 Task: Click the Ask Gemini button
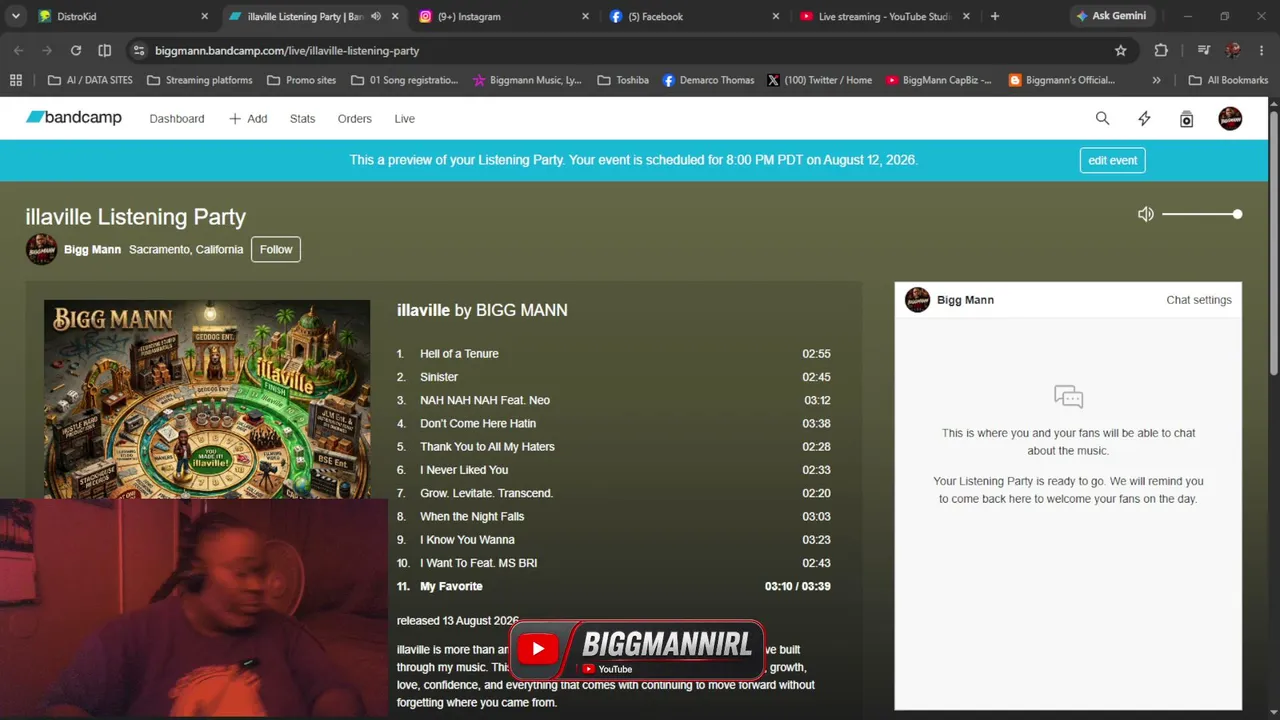pos(1113,16)
